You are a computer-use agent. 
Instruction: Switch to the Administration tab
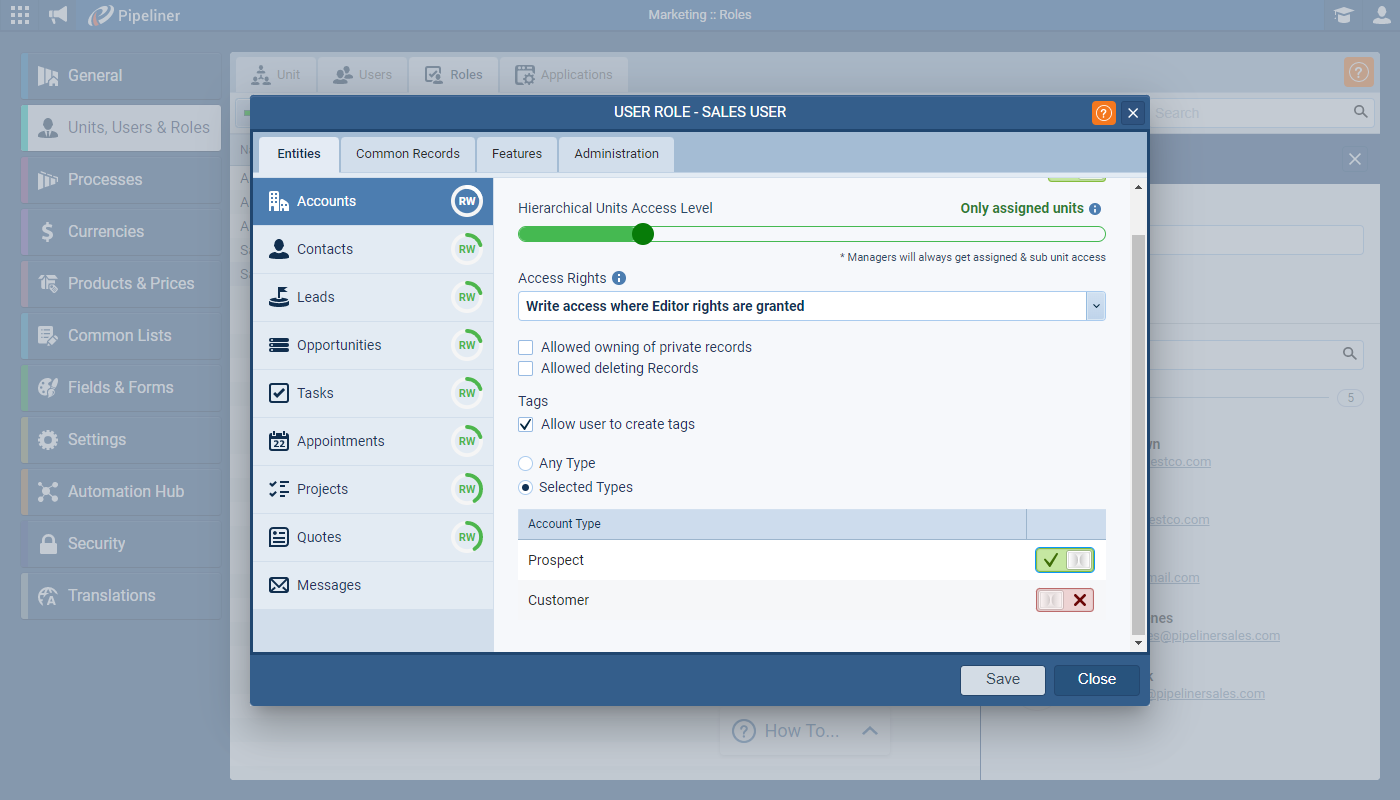coord(616,154)
